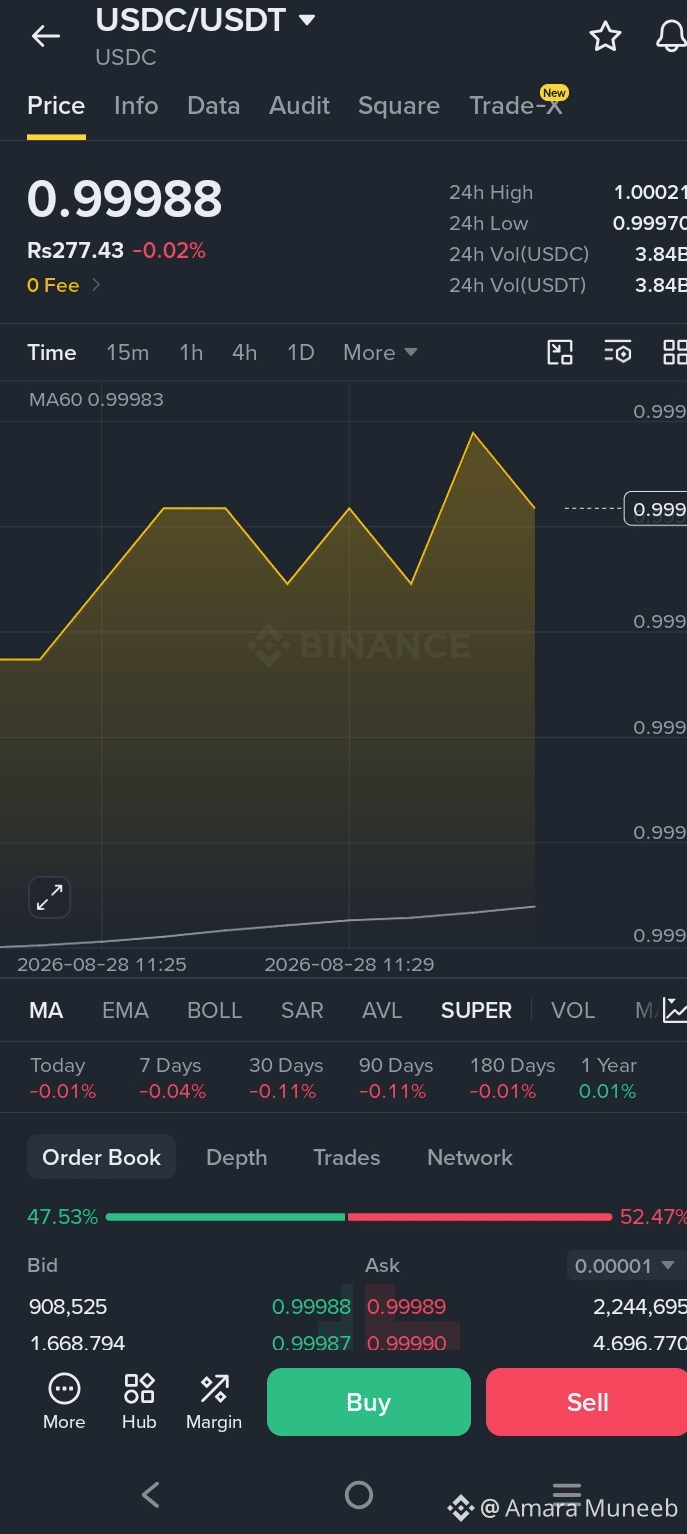
Task: Tap the red Sell button
Action: pyautogui.click(x=587, y=1402)
